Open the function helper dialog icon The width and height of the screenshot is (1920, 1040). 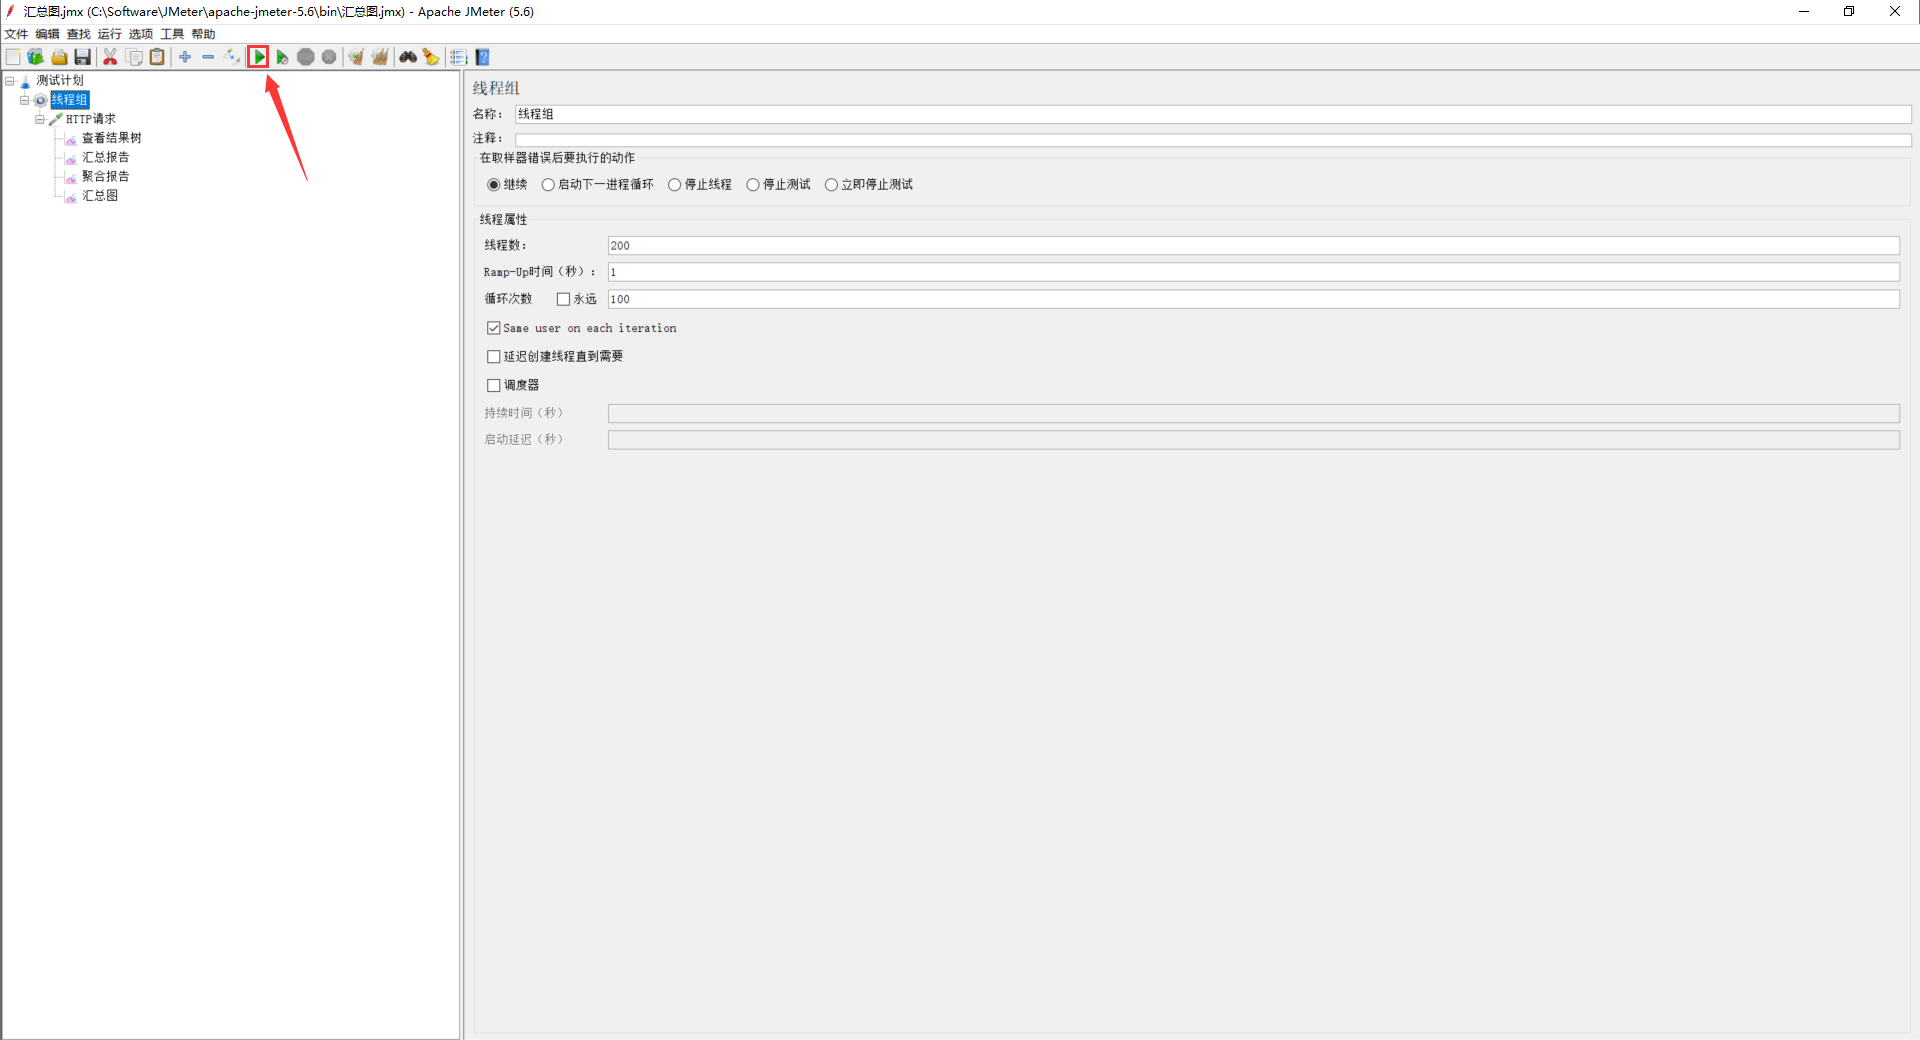click(459, 57)
